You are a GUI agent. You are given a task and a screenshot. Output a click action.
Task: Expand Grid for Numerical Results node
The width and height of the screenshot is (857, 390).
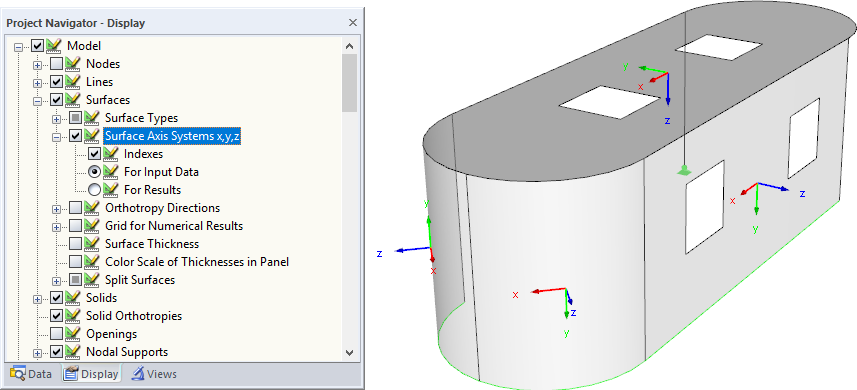pos(56,228)
